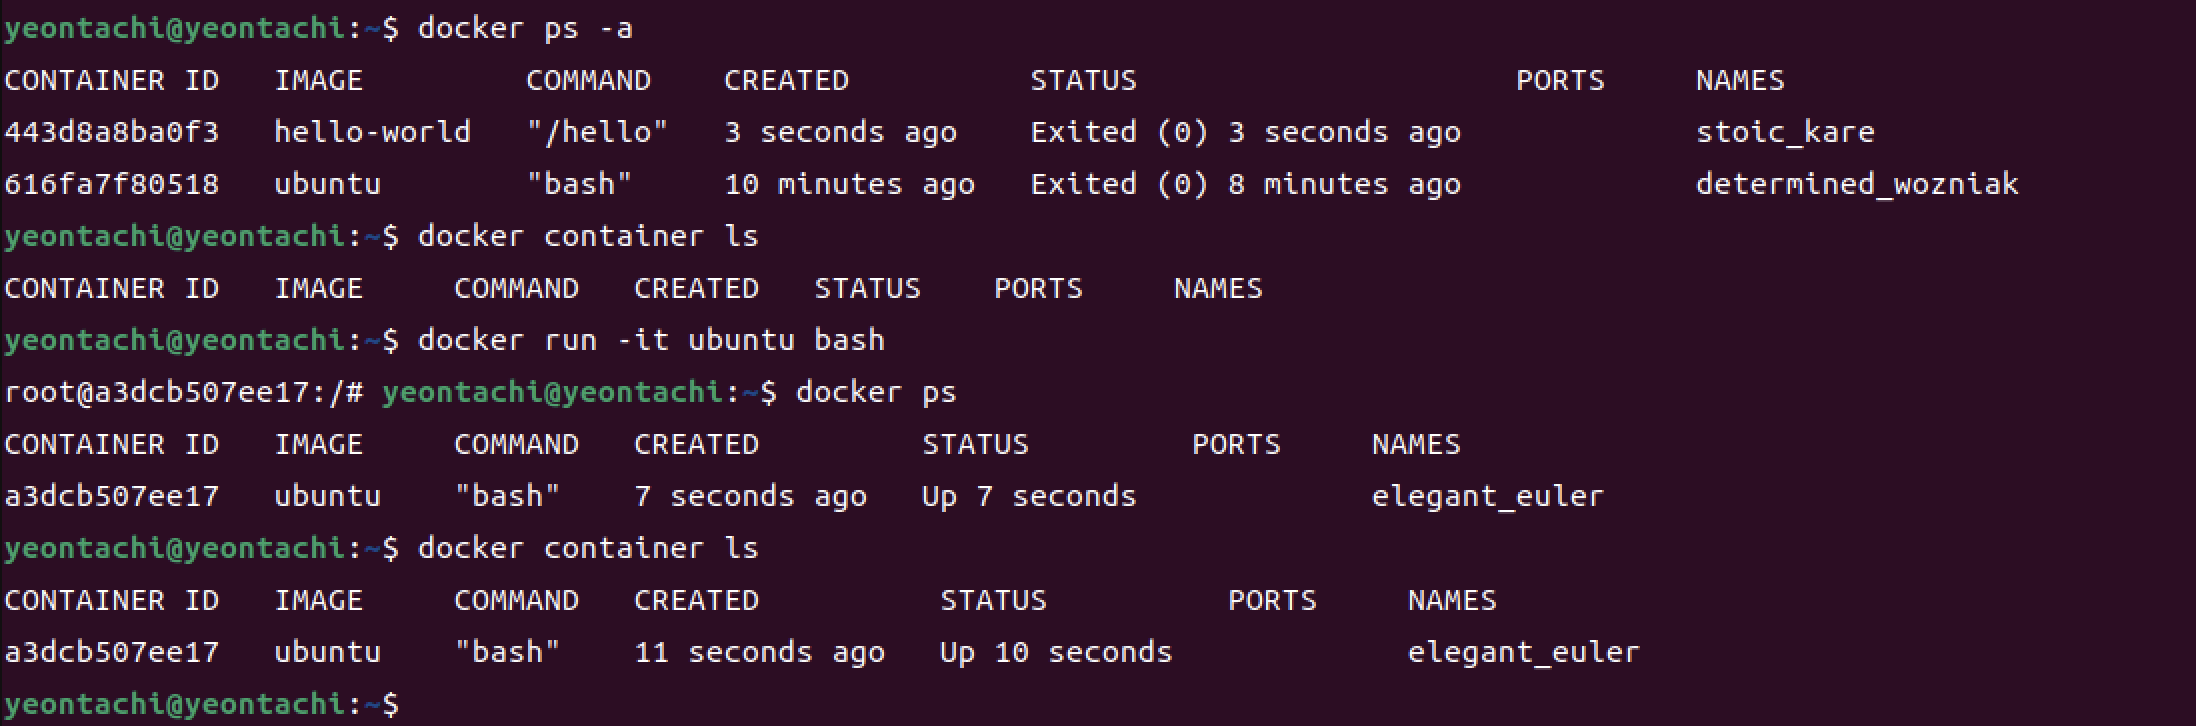The width and height of the screenshot is (2196, 726).
Task: Click the last elegant_euler name entry
Action: coord(1524,653)
